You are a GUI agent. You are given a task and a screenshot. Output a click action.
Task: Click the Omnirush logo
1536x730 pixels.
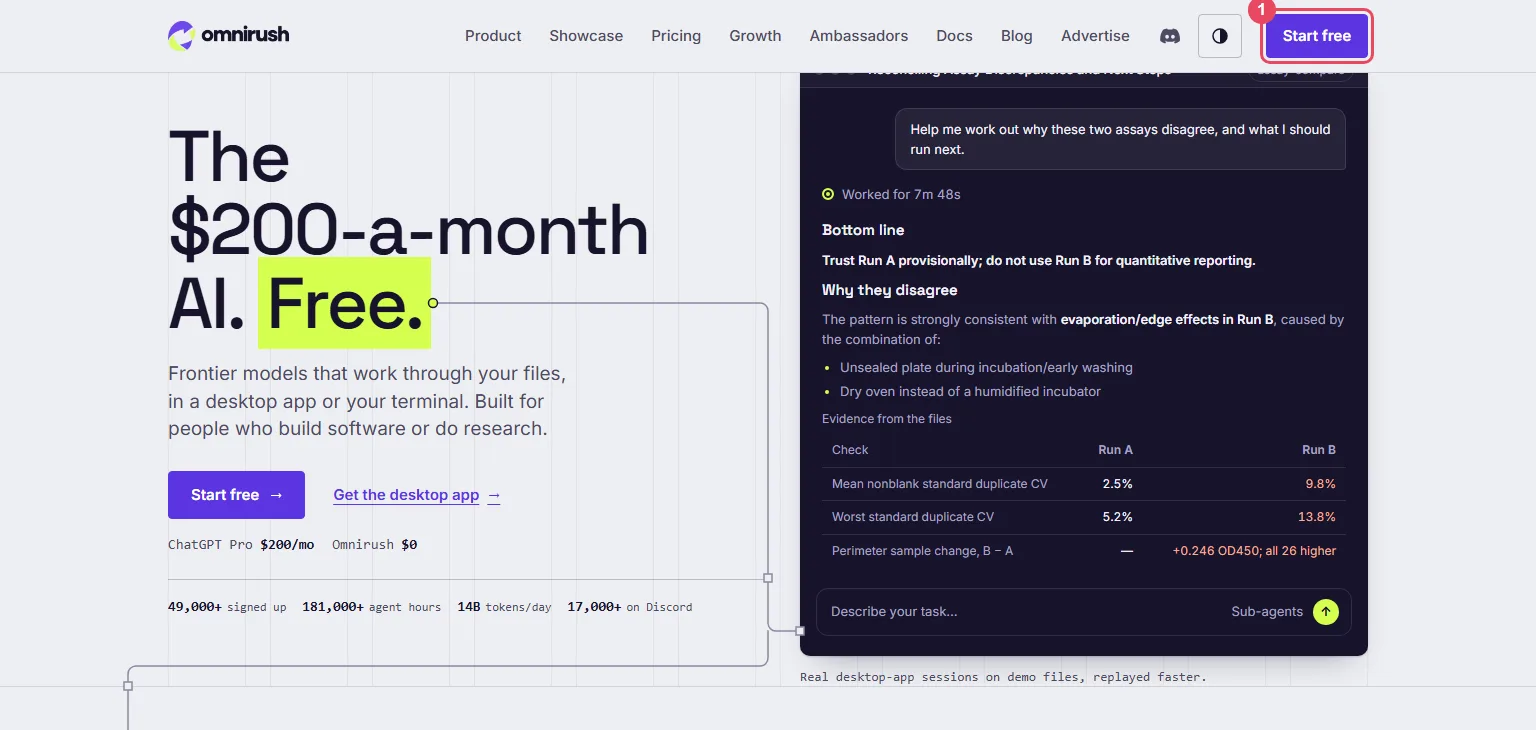(228, 36)
